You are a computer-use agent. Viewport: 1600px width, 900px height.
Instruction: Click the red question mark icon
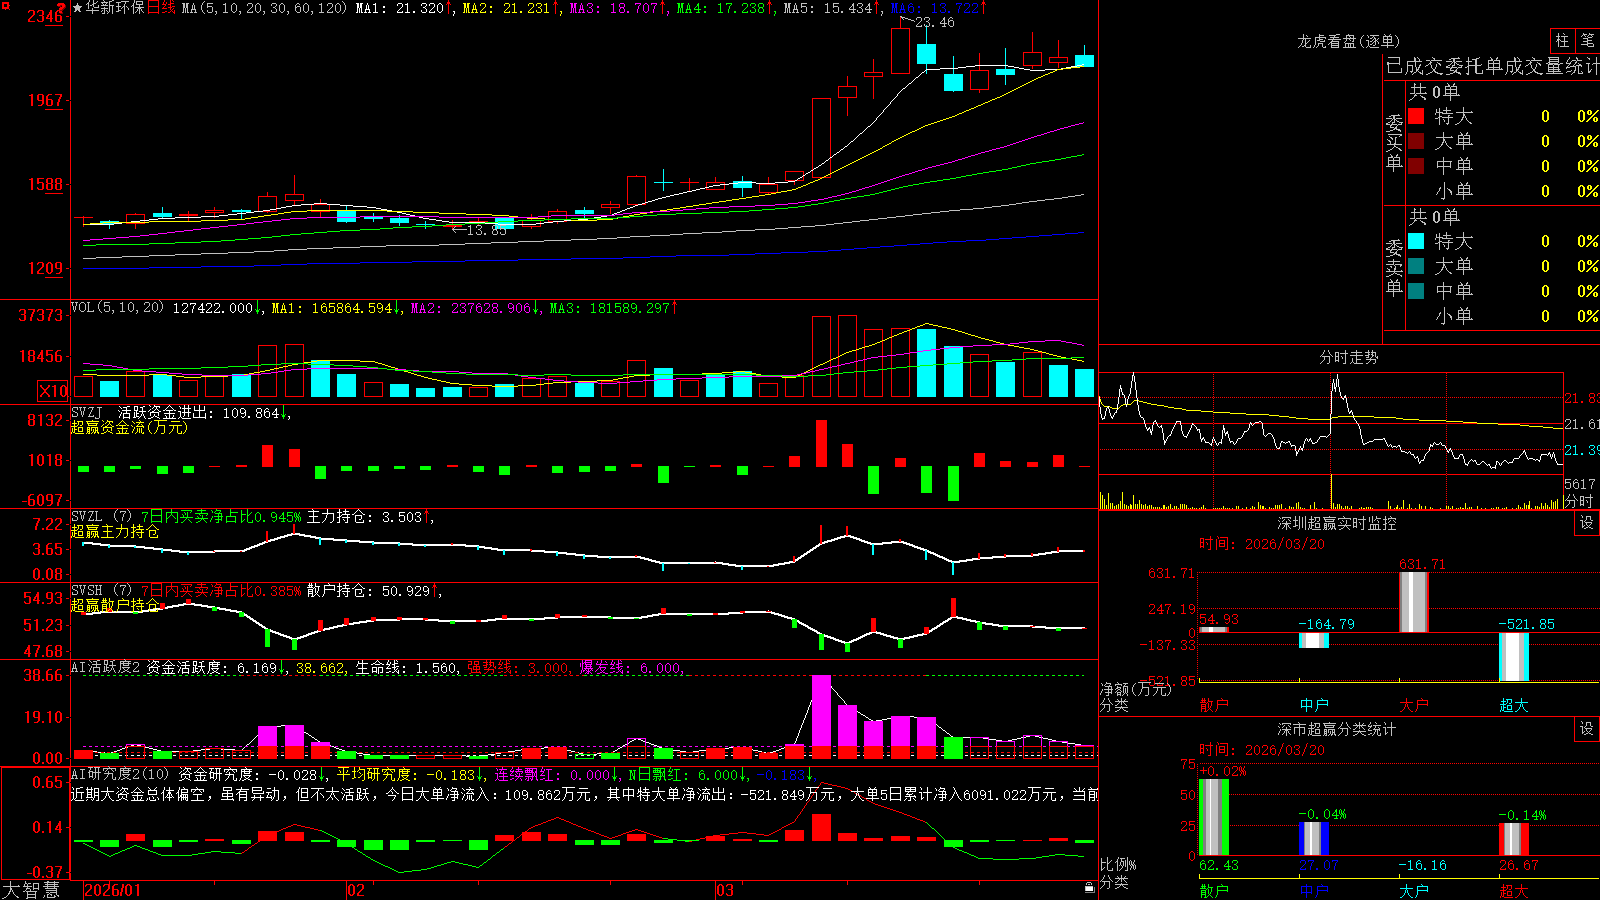click(62, 7)
